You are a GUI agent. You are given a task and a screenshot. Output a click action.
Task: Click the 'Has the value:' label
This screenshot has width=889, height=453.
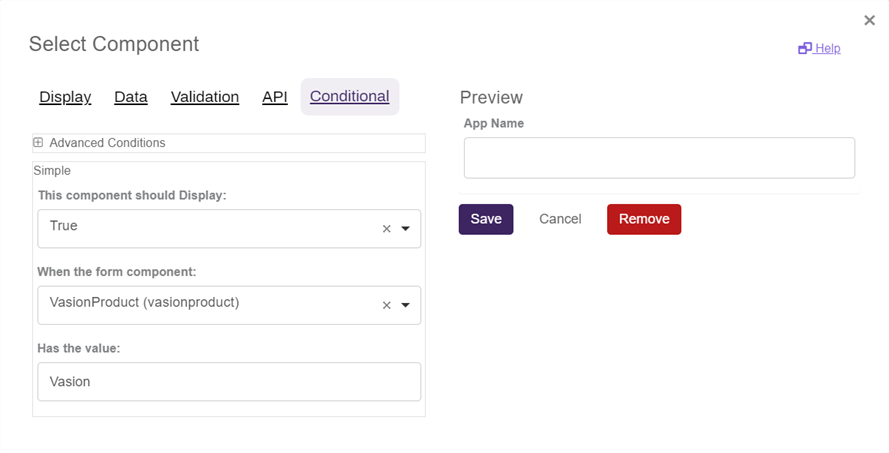(x=79, y=349)
